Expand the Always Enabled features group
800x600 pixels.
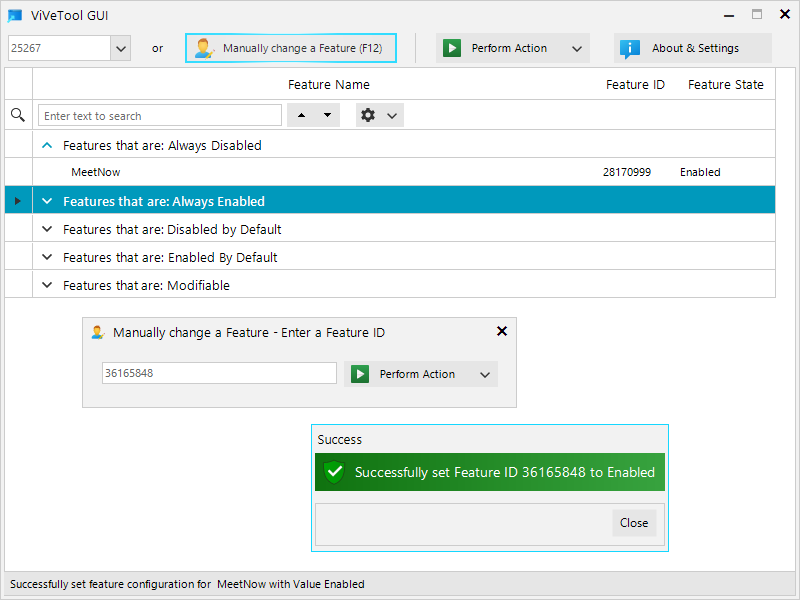pos(47,201)
